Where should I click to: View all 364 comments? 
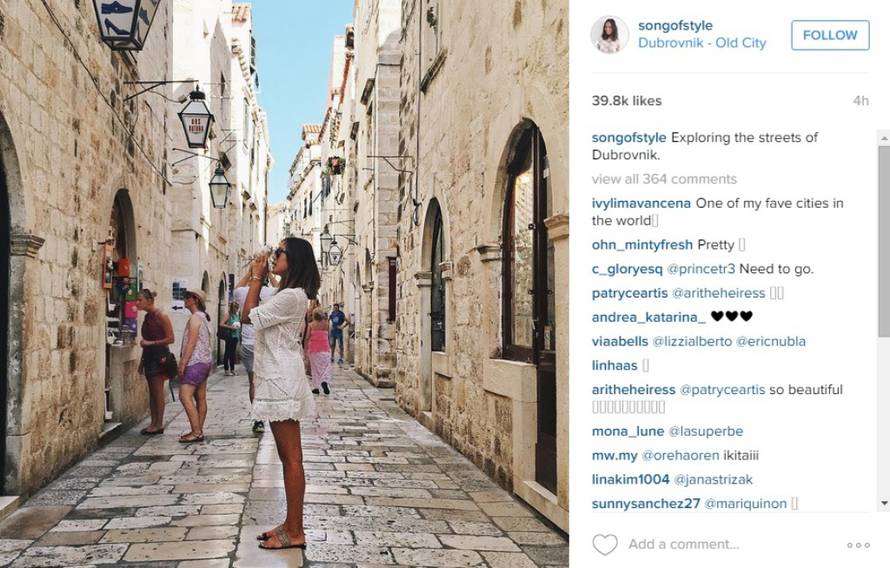point(664,179)
